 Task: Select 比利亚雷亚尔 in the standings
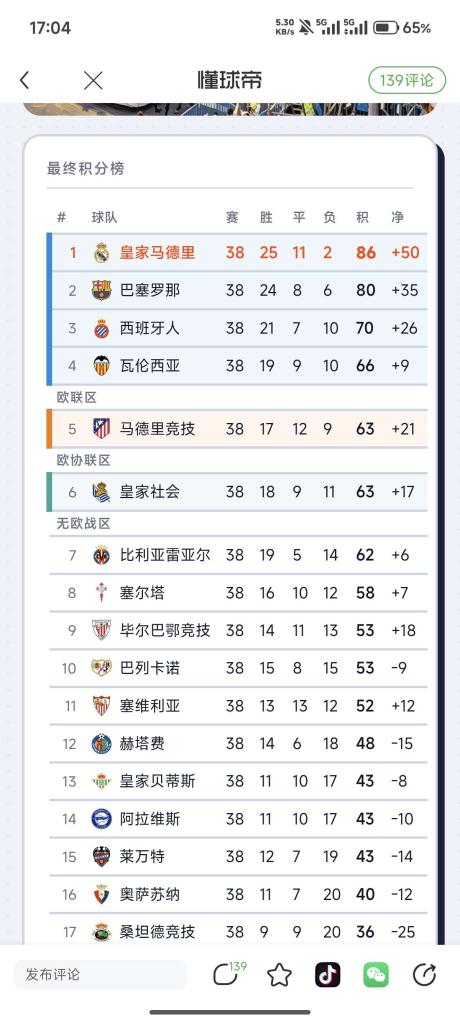237,555
